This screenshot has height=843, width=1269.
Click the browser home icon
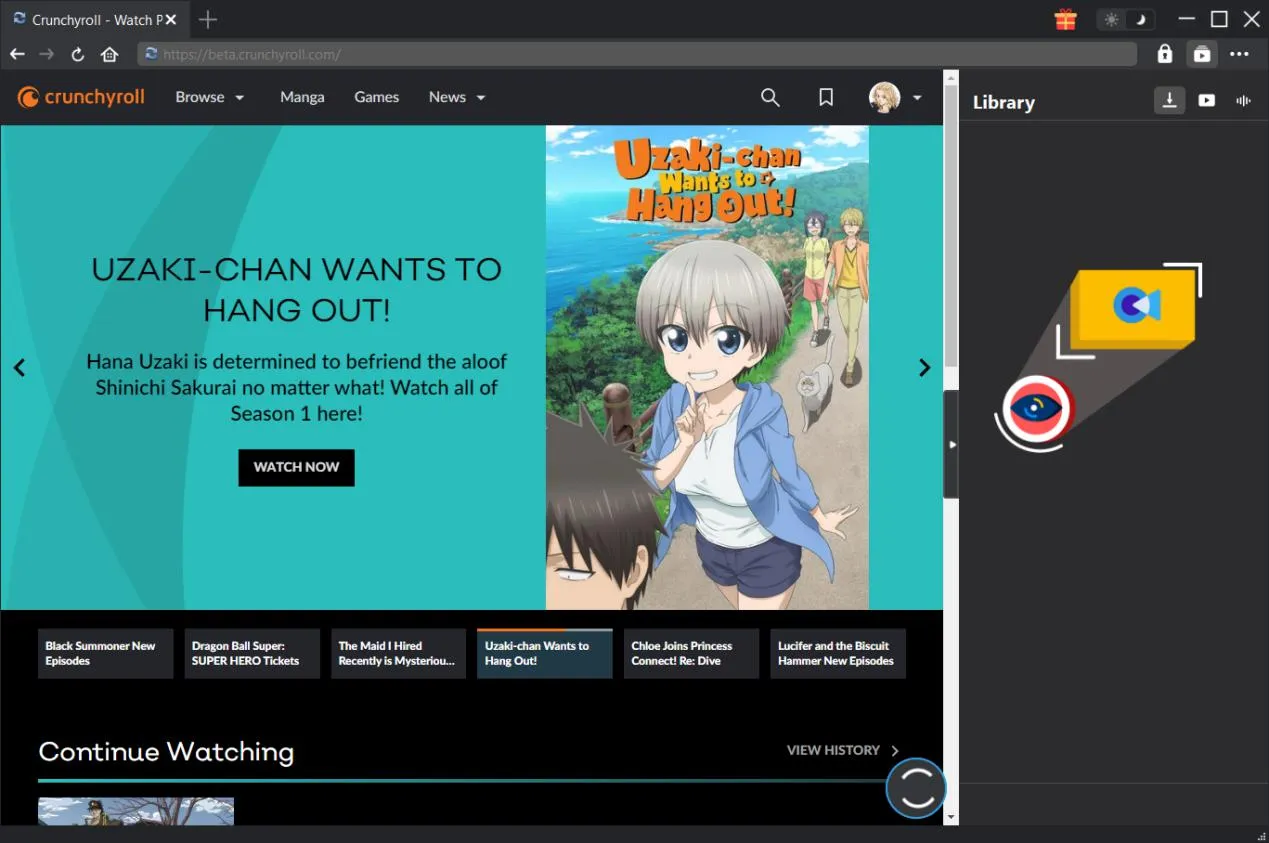point(110,54)
